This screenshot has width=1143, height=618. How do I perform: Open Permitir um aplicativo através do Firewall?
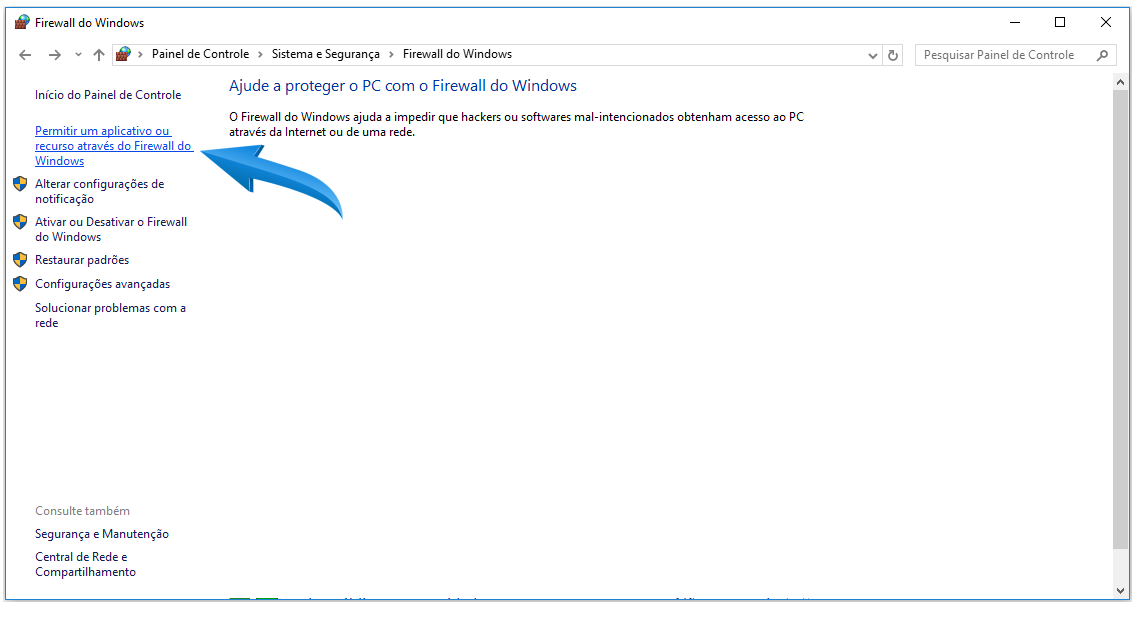point(114,146)
